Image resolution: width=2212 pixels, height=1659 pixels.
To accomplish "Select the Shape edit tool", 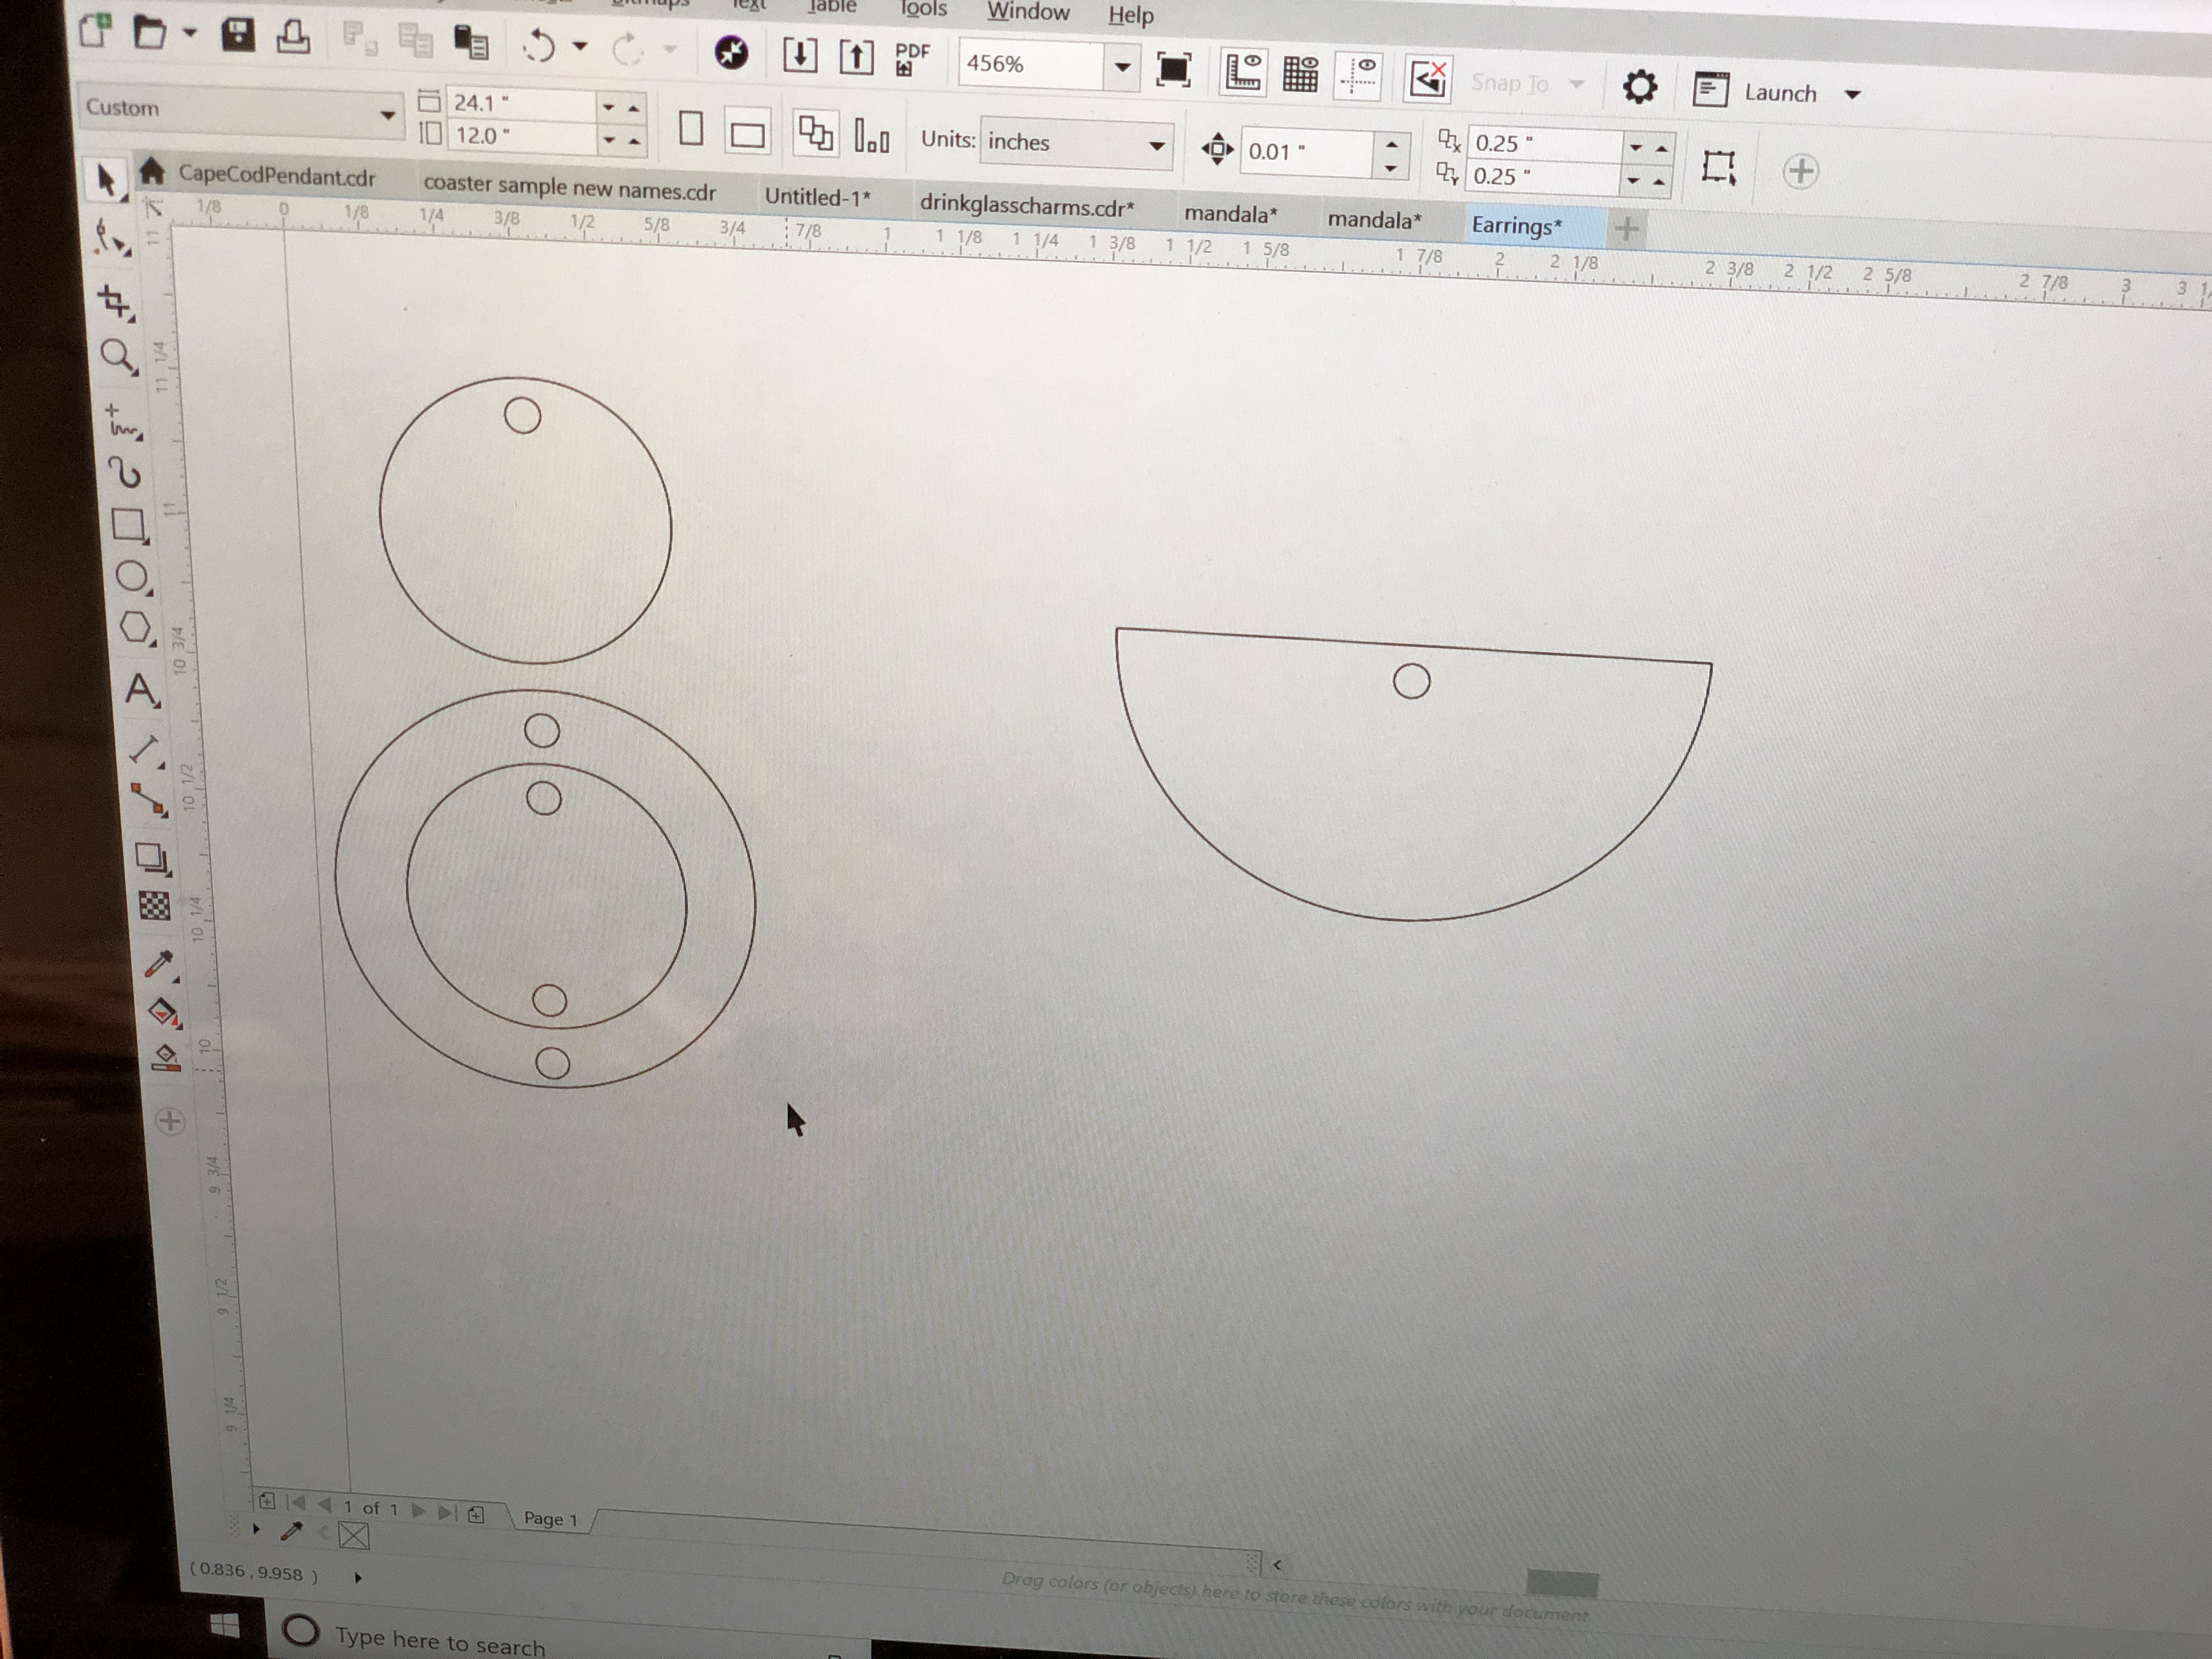I will coord(111,240).
